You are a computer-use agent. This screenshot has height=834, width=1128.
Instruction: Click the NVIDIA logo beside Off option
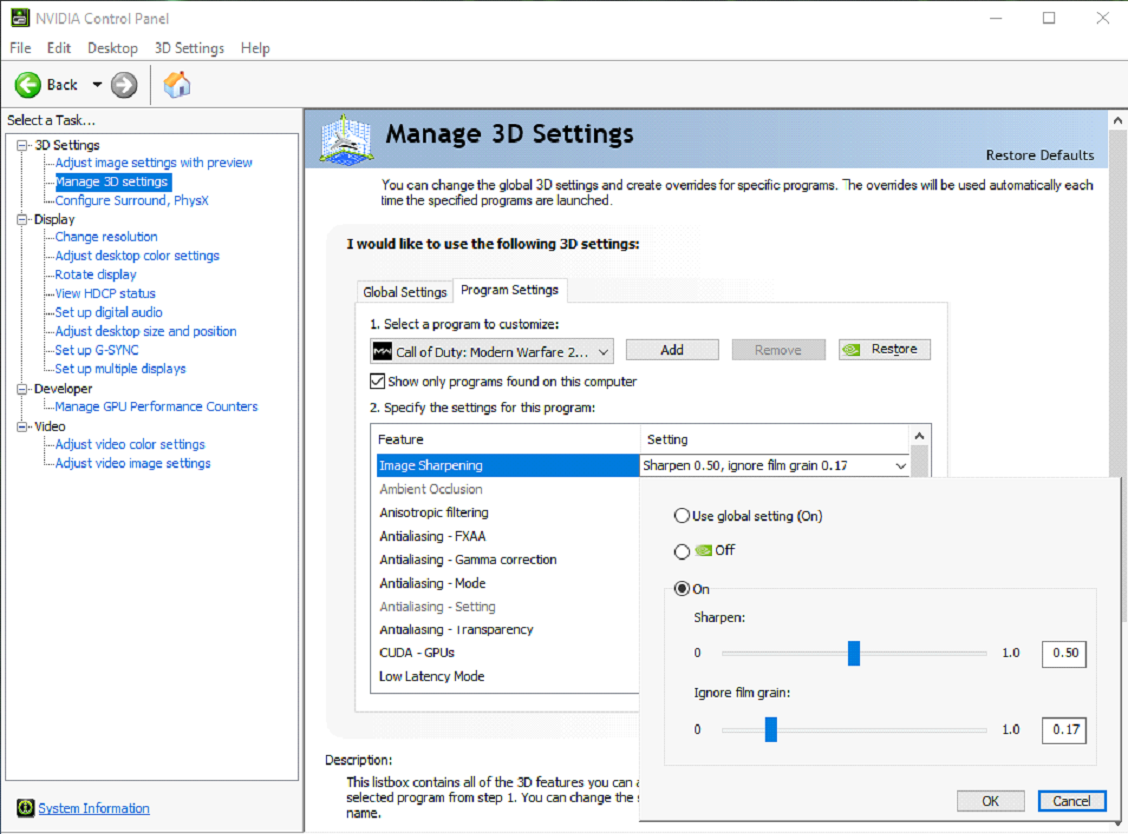coord(704,550)
